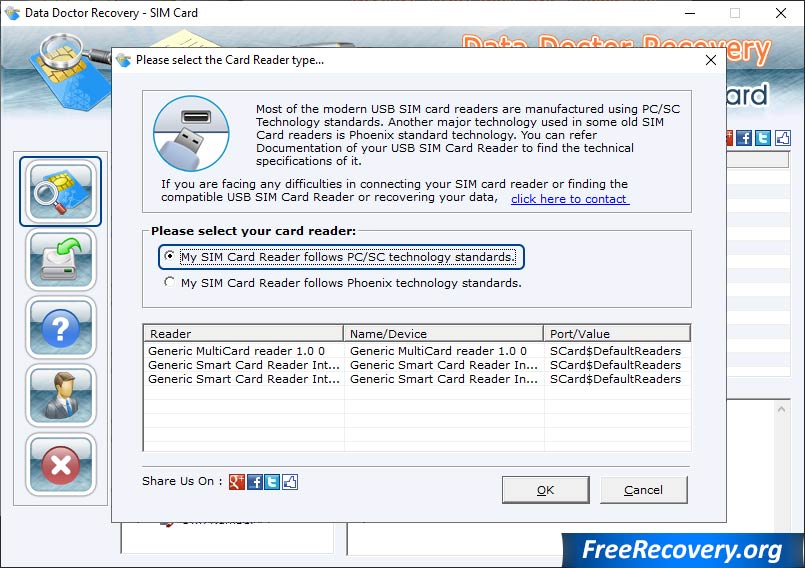805x568 pixels.
Task: Click the red X exit sidebar icon
Action: pos(61,464)
